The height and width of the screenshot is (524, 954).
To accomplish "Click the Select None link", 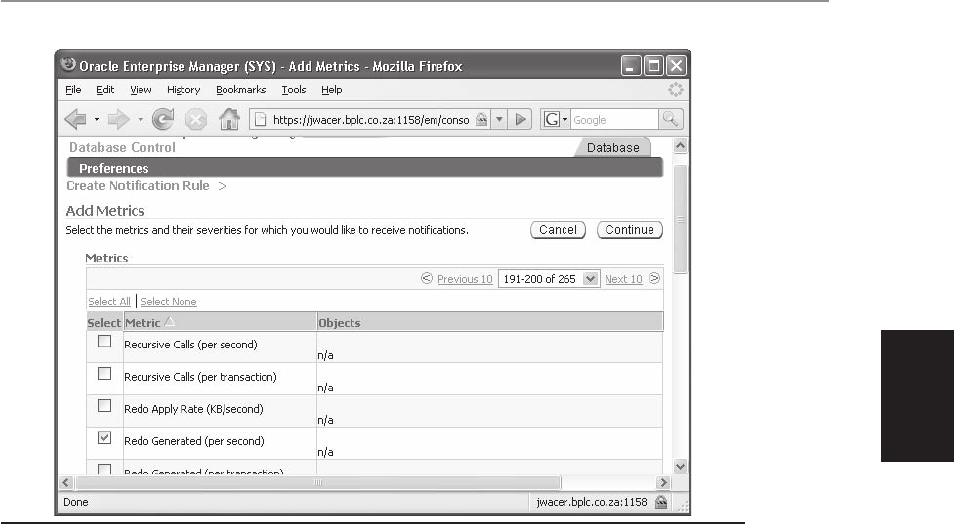I will pos(169,301).
